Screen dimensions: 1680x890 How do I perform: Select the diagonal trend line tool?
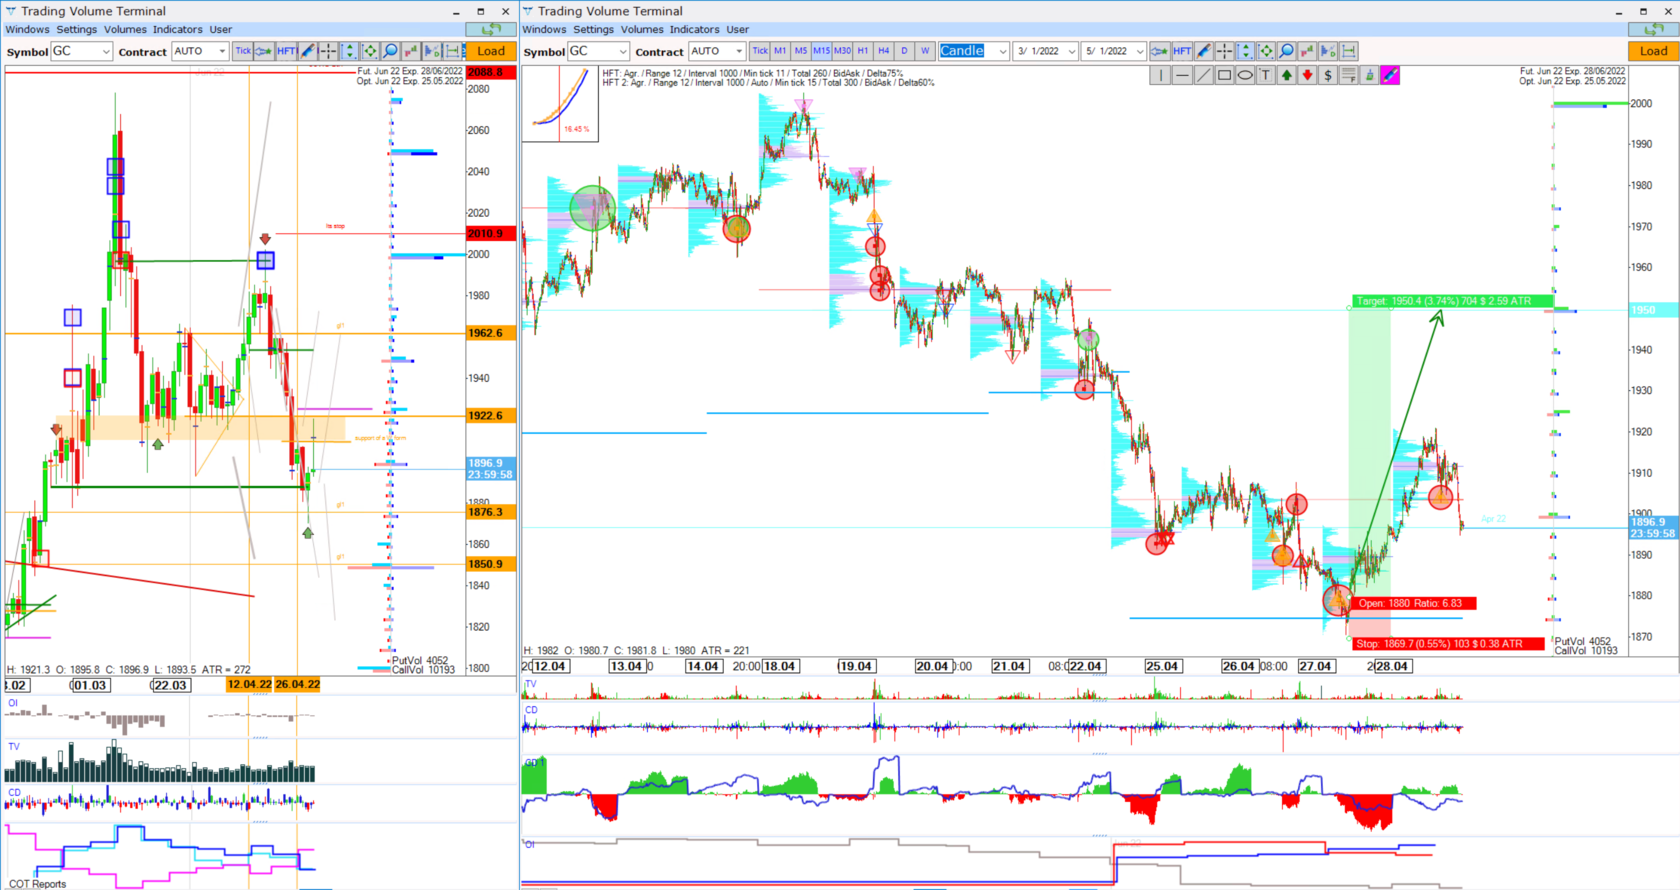point(1203,75)
